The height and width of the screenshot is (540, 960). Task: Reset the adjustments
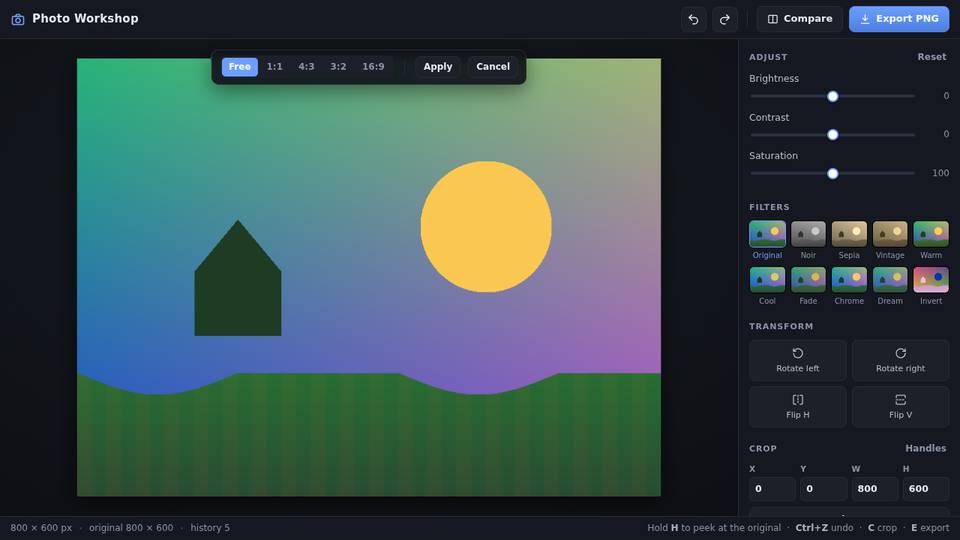pos(931,57)
